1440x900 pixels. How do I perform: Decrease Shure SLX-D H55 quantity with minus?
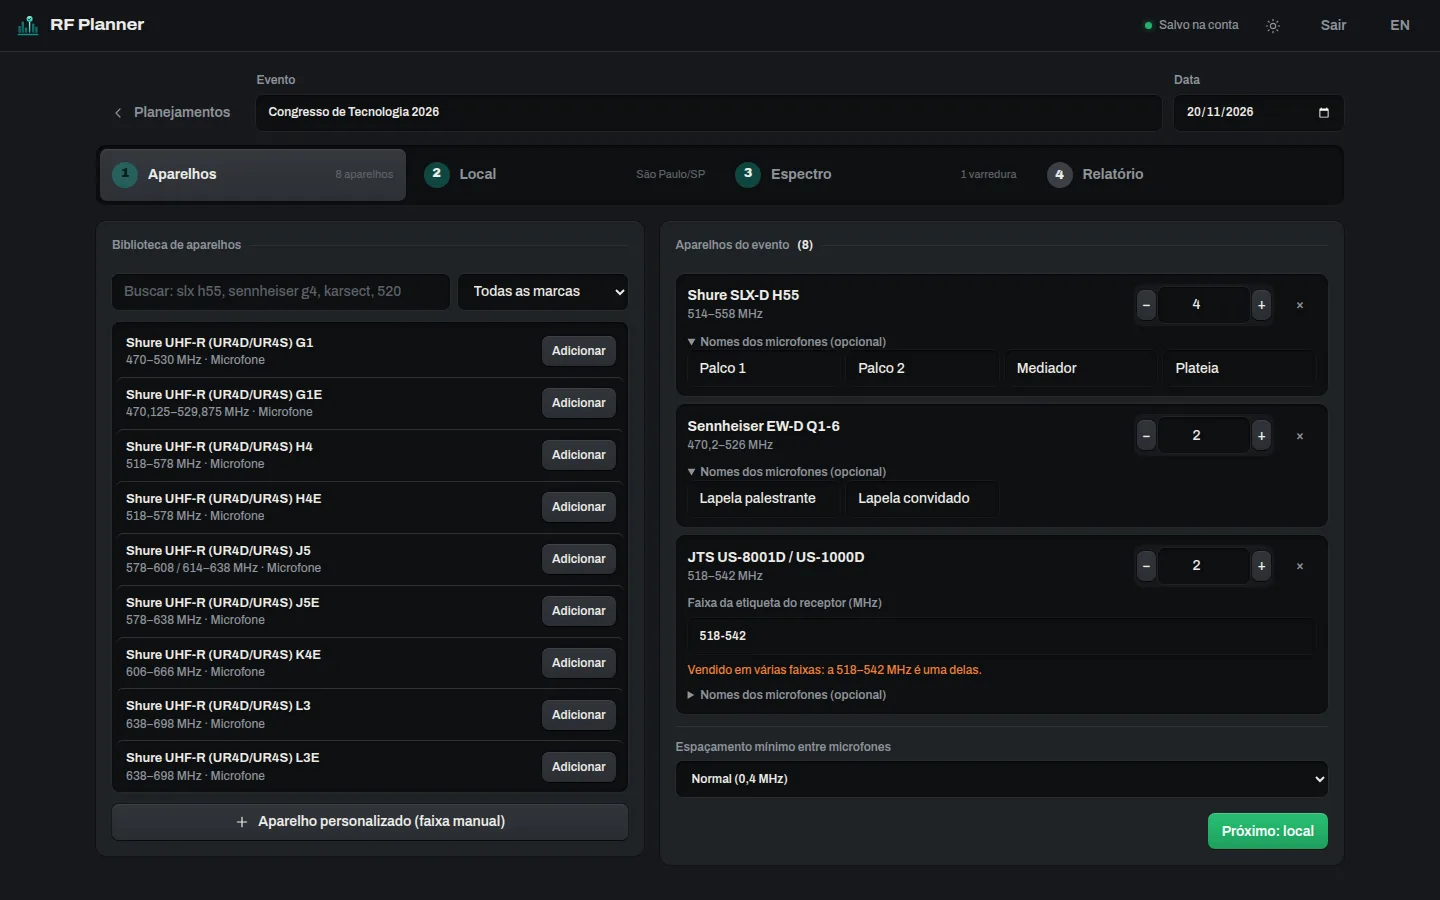coord(1147,305)
